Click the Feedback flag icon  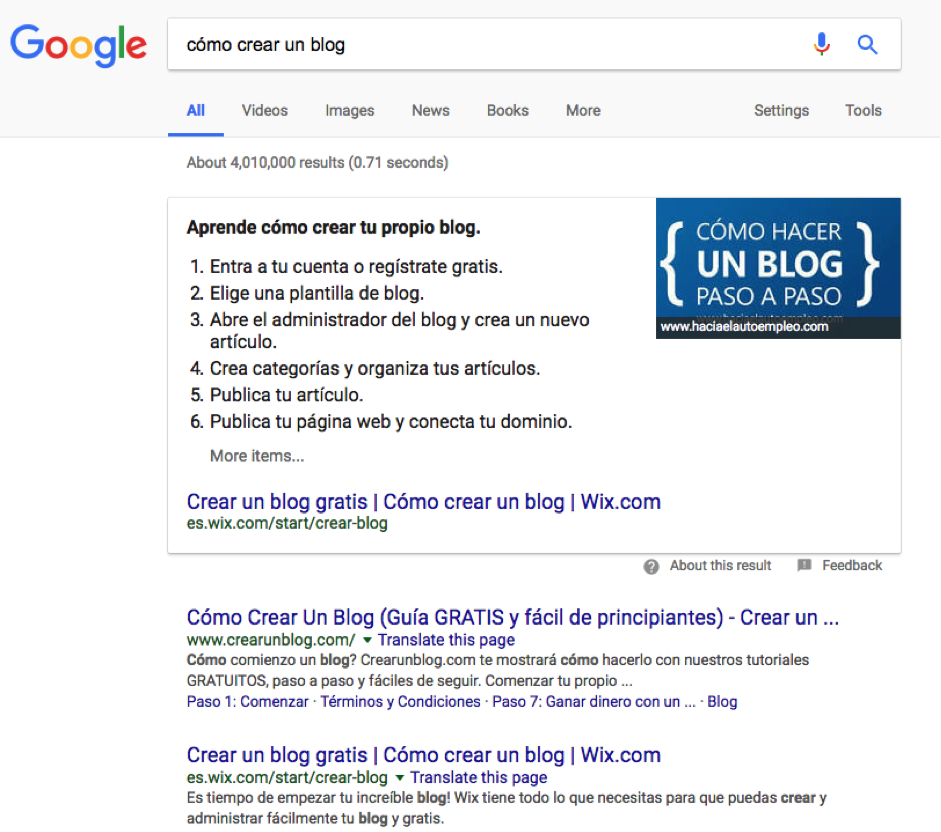click(x=804, y=566)
